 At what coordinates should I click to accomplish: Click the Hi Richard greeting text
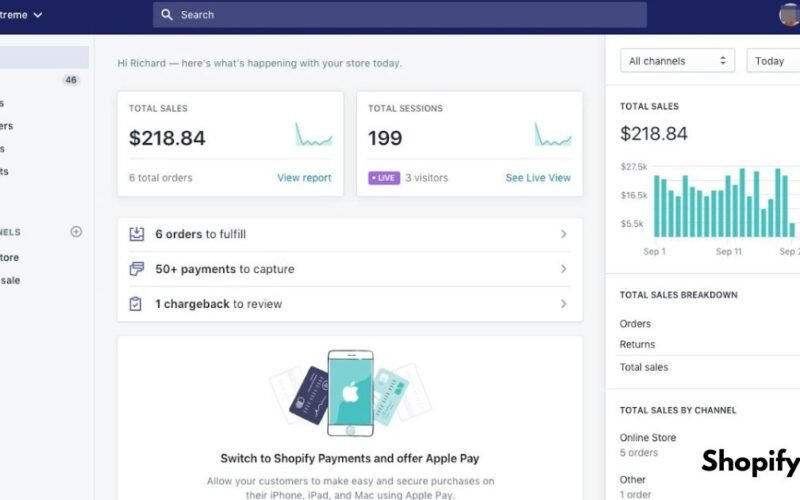point(260,63)
